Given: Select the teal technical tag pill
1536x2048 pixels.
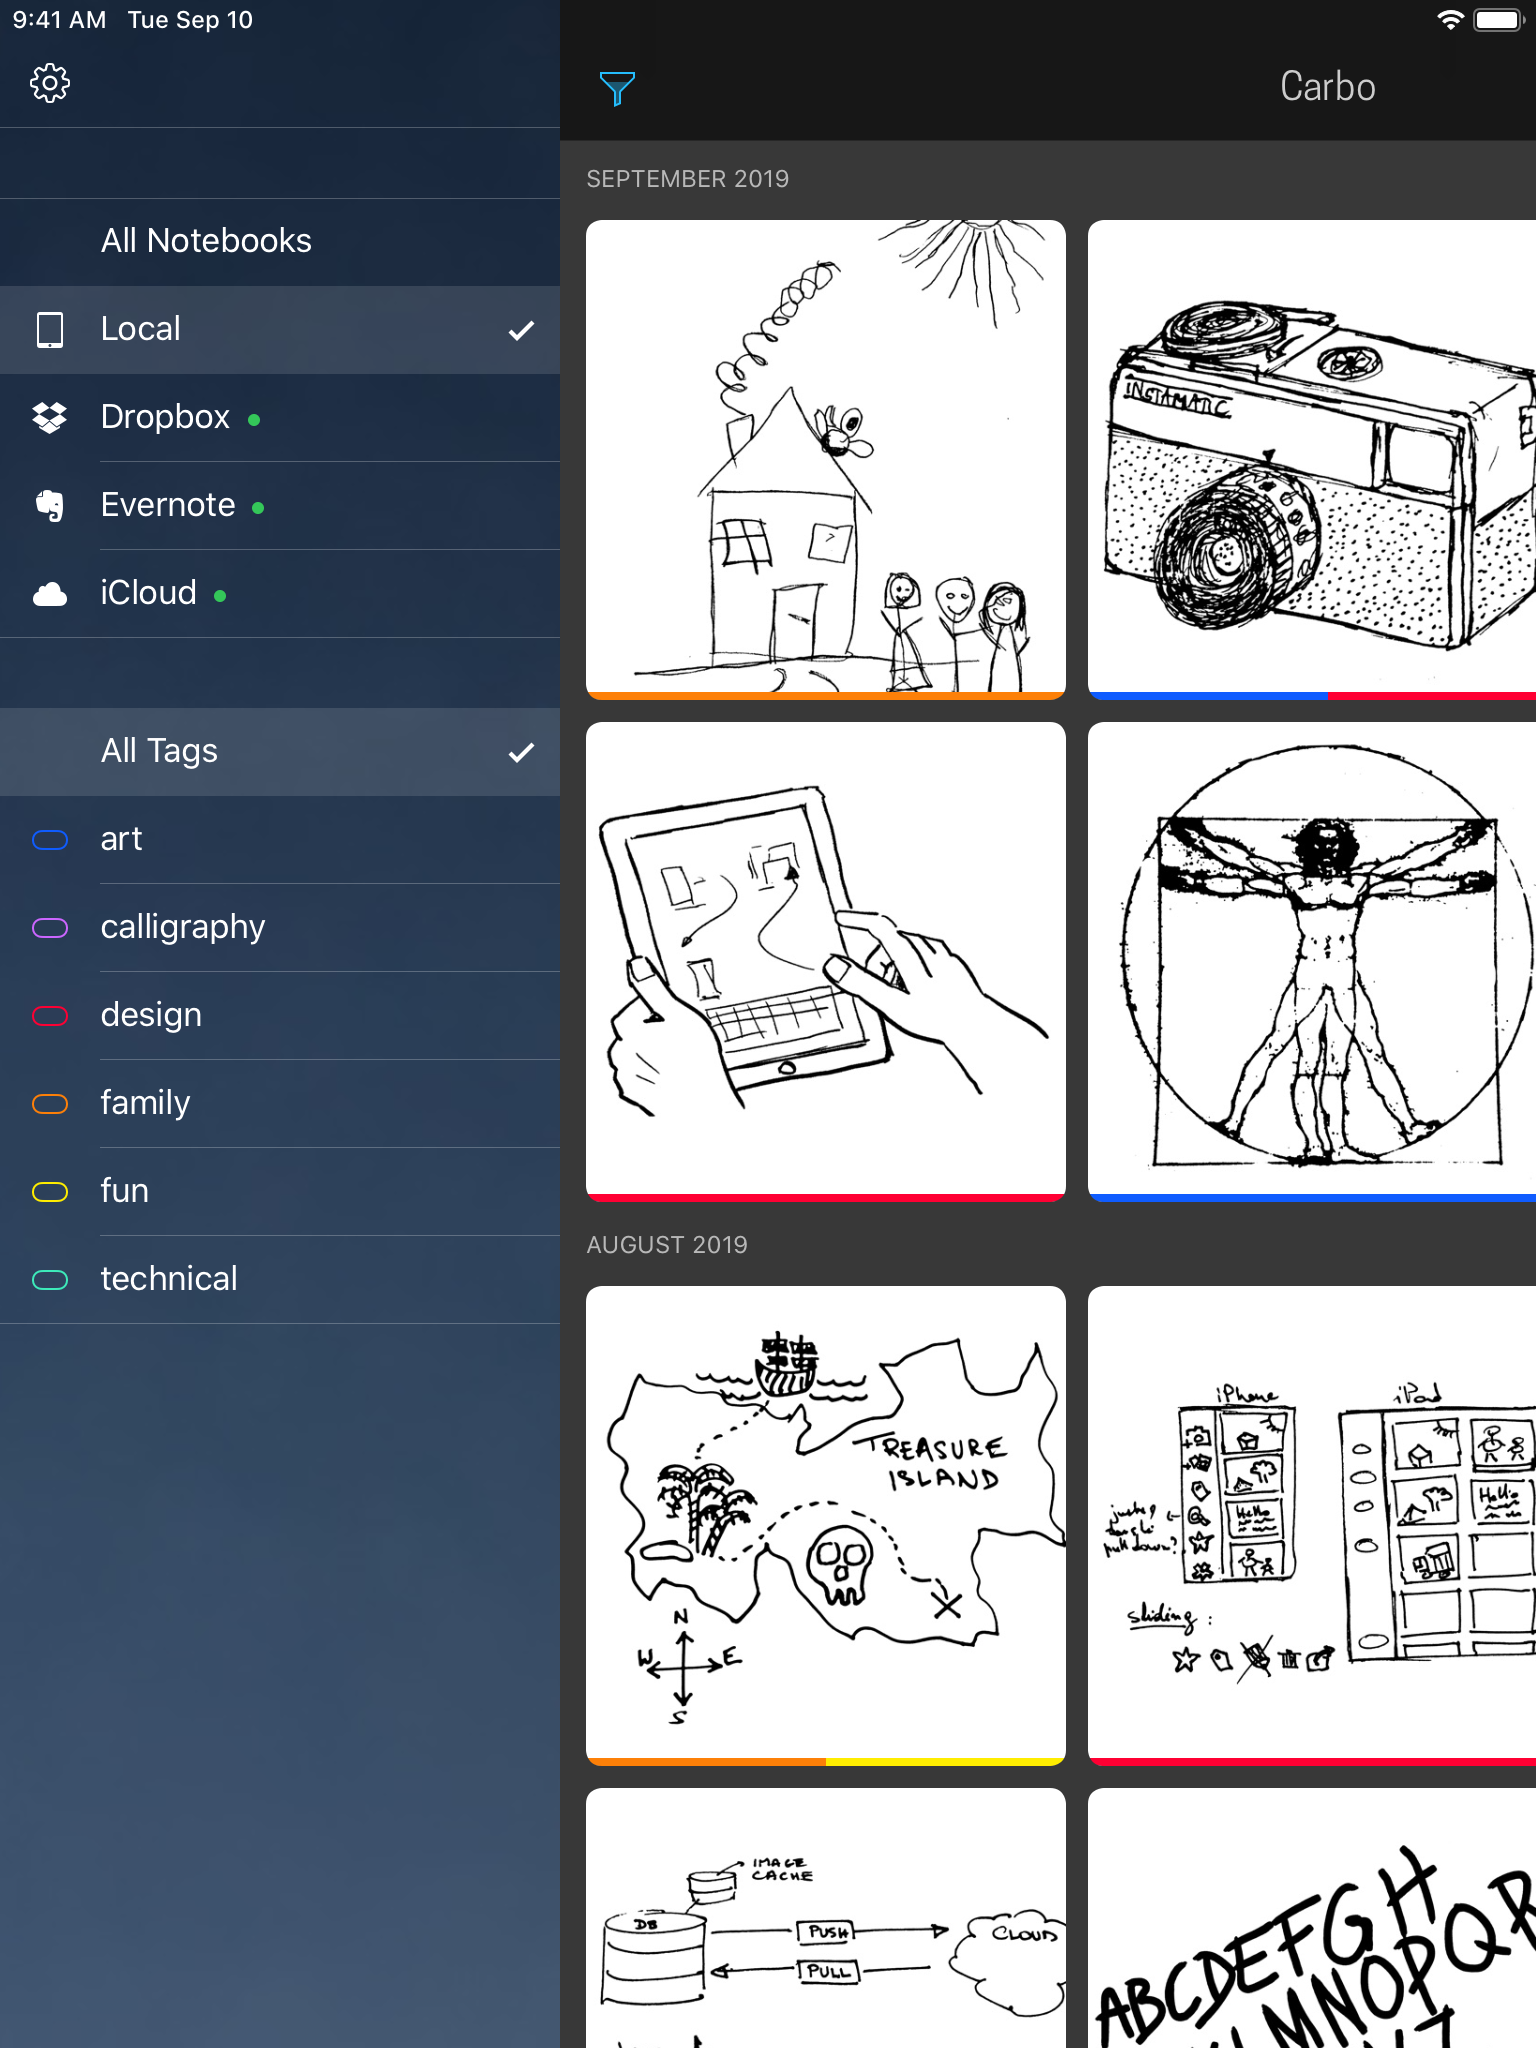Looking at the screenshot, I should point(50,1280).
